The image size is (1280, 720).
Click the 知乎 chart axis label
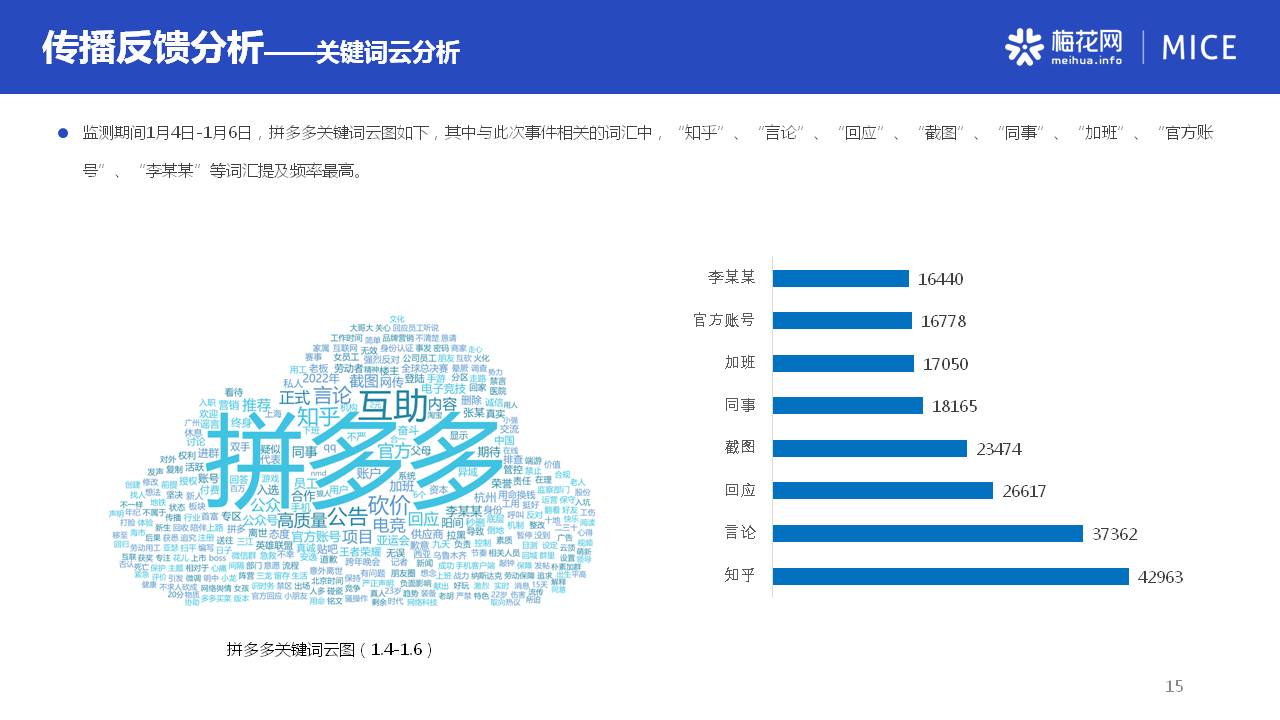click(x=740, y=576)
